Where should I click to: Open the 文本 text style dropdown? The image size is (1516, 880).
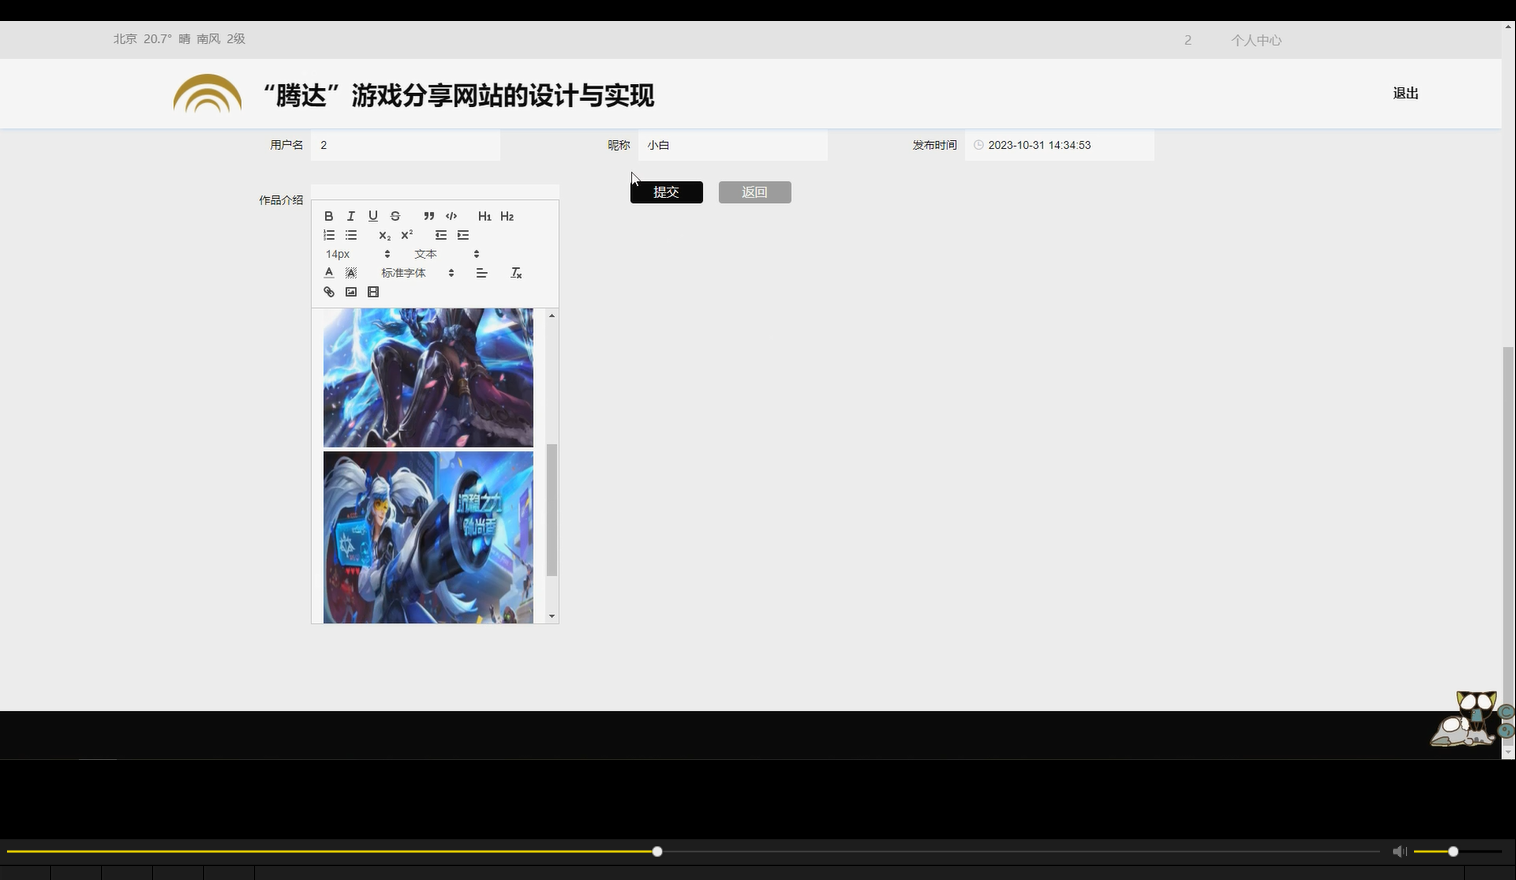click(x=446, y=254)
